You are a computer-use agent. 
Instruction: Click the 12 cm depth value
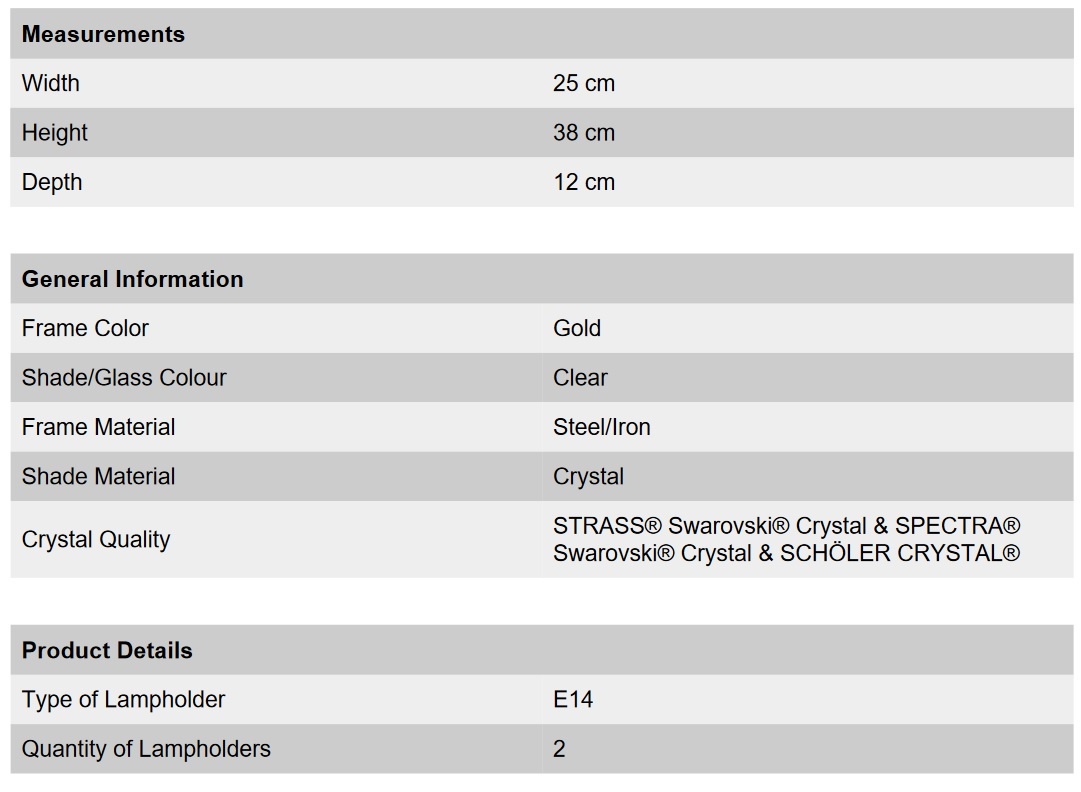point(583,182)
